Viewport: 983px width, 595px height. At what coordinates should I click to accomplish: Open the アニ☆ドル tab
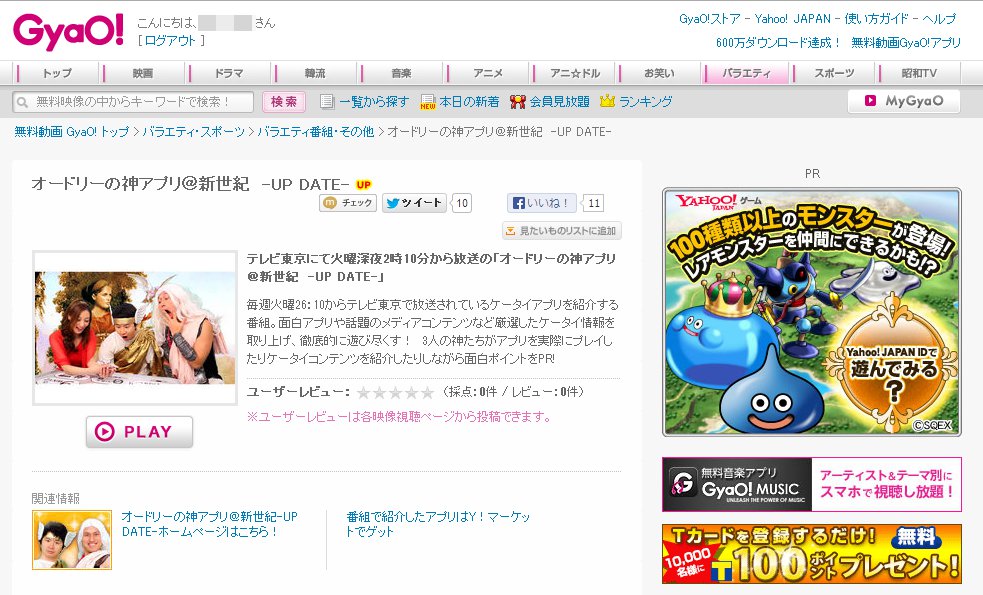tap(574, 73)
